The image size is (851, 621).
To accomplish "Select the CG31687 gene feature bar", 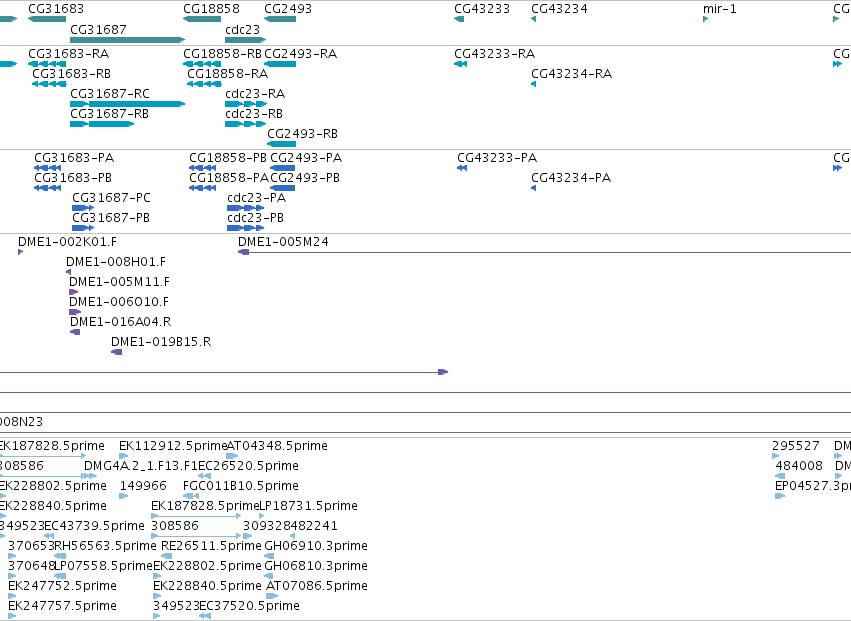I will 128,40.
